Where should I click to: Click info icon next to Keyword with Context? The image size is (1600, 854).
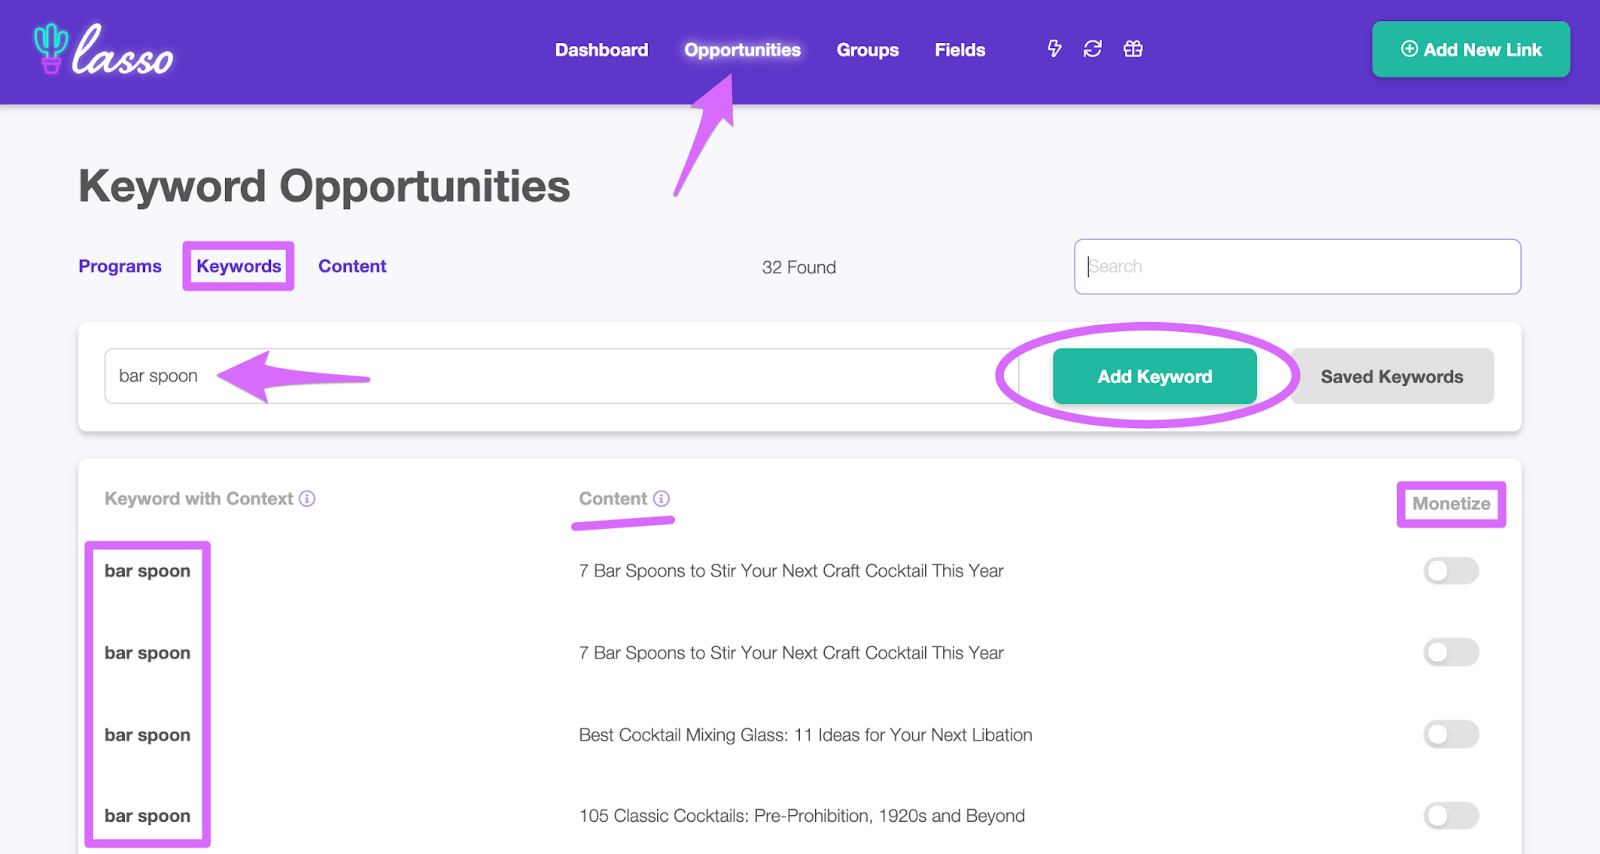point(307,498)
